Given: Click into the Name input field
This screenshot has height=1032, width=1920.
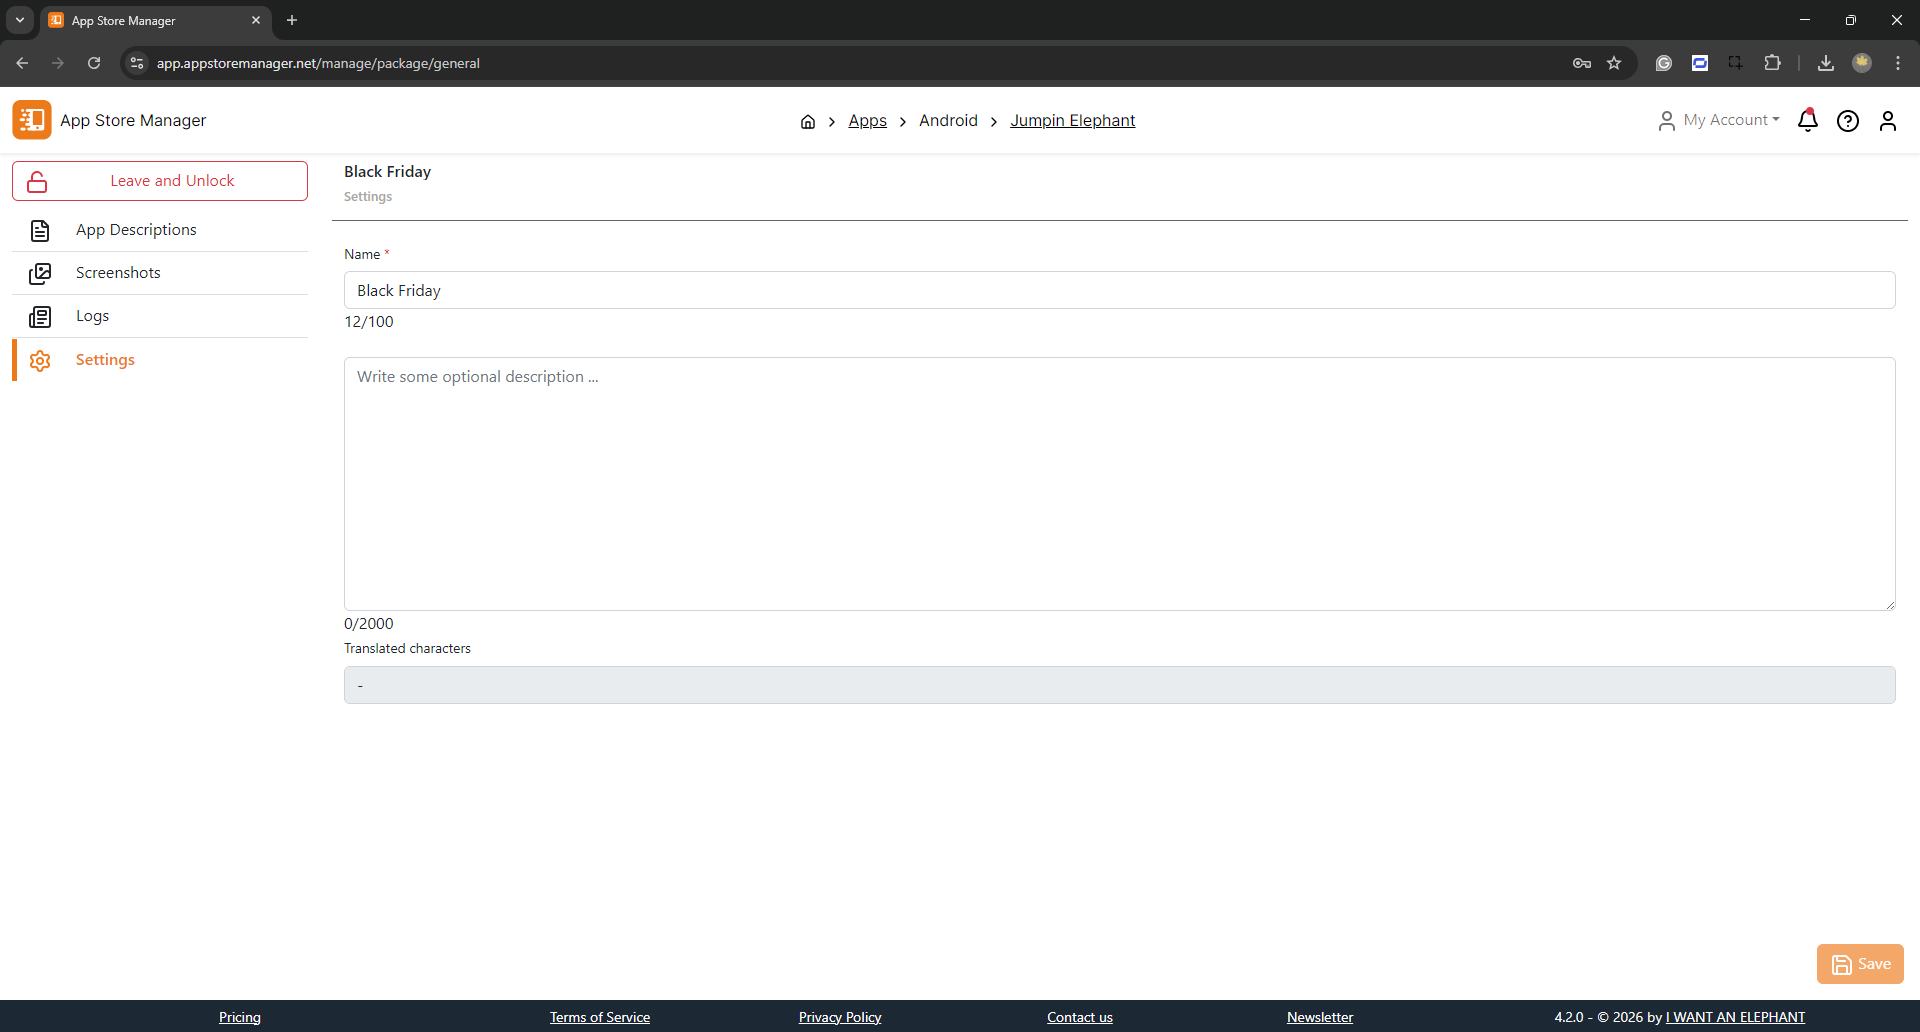Looking at the screenshot, I should pos(1119,290).
